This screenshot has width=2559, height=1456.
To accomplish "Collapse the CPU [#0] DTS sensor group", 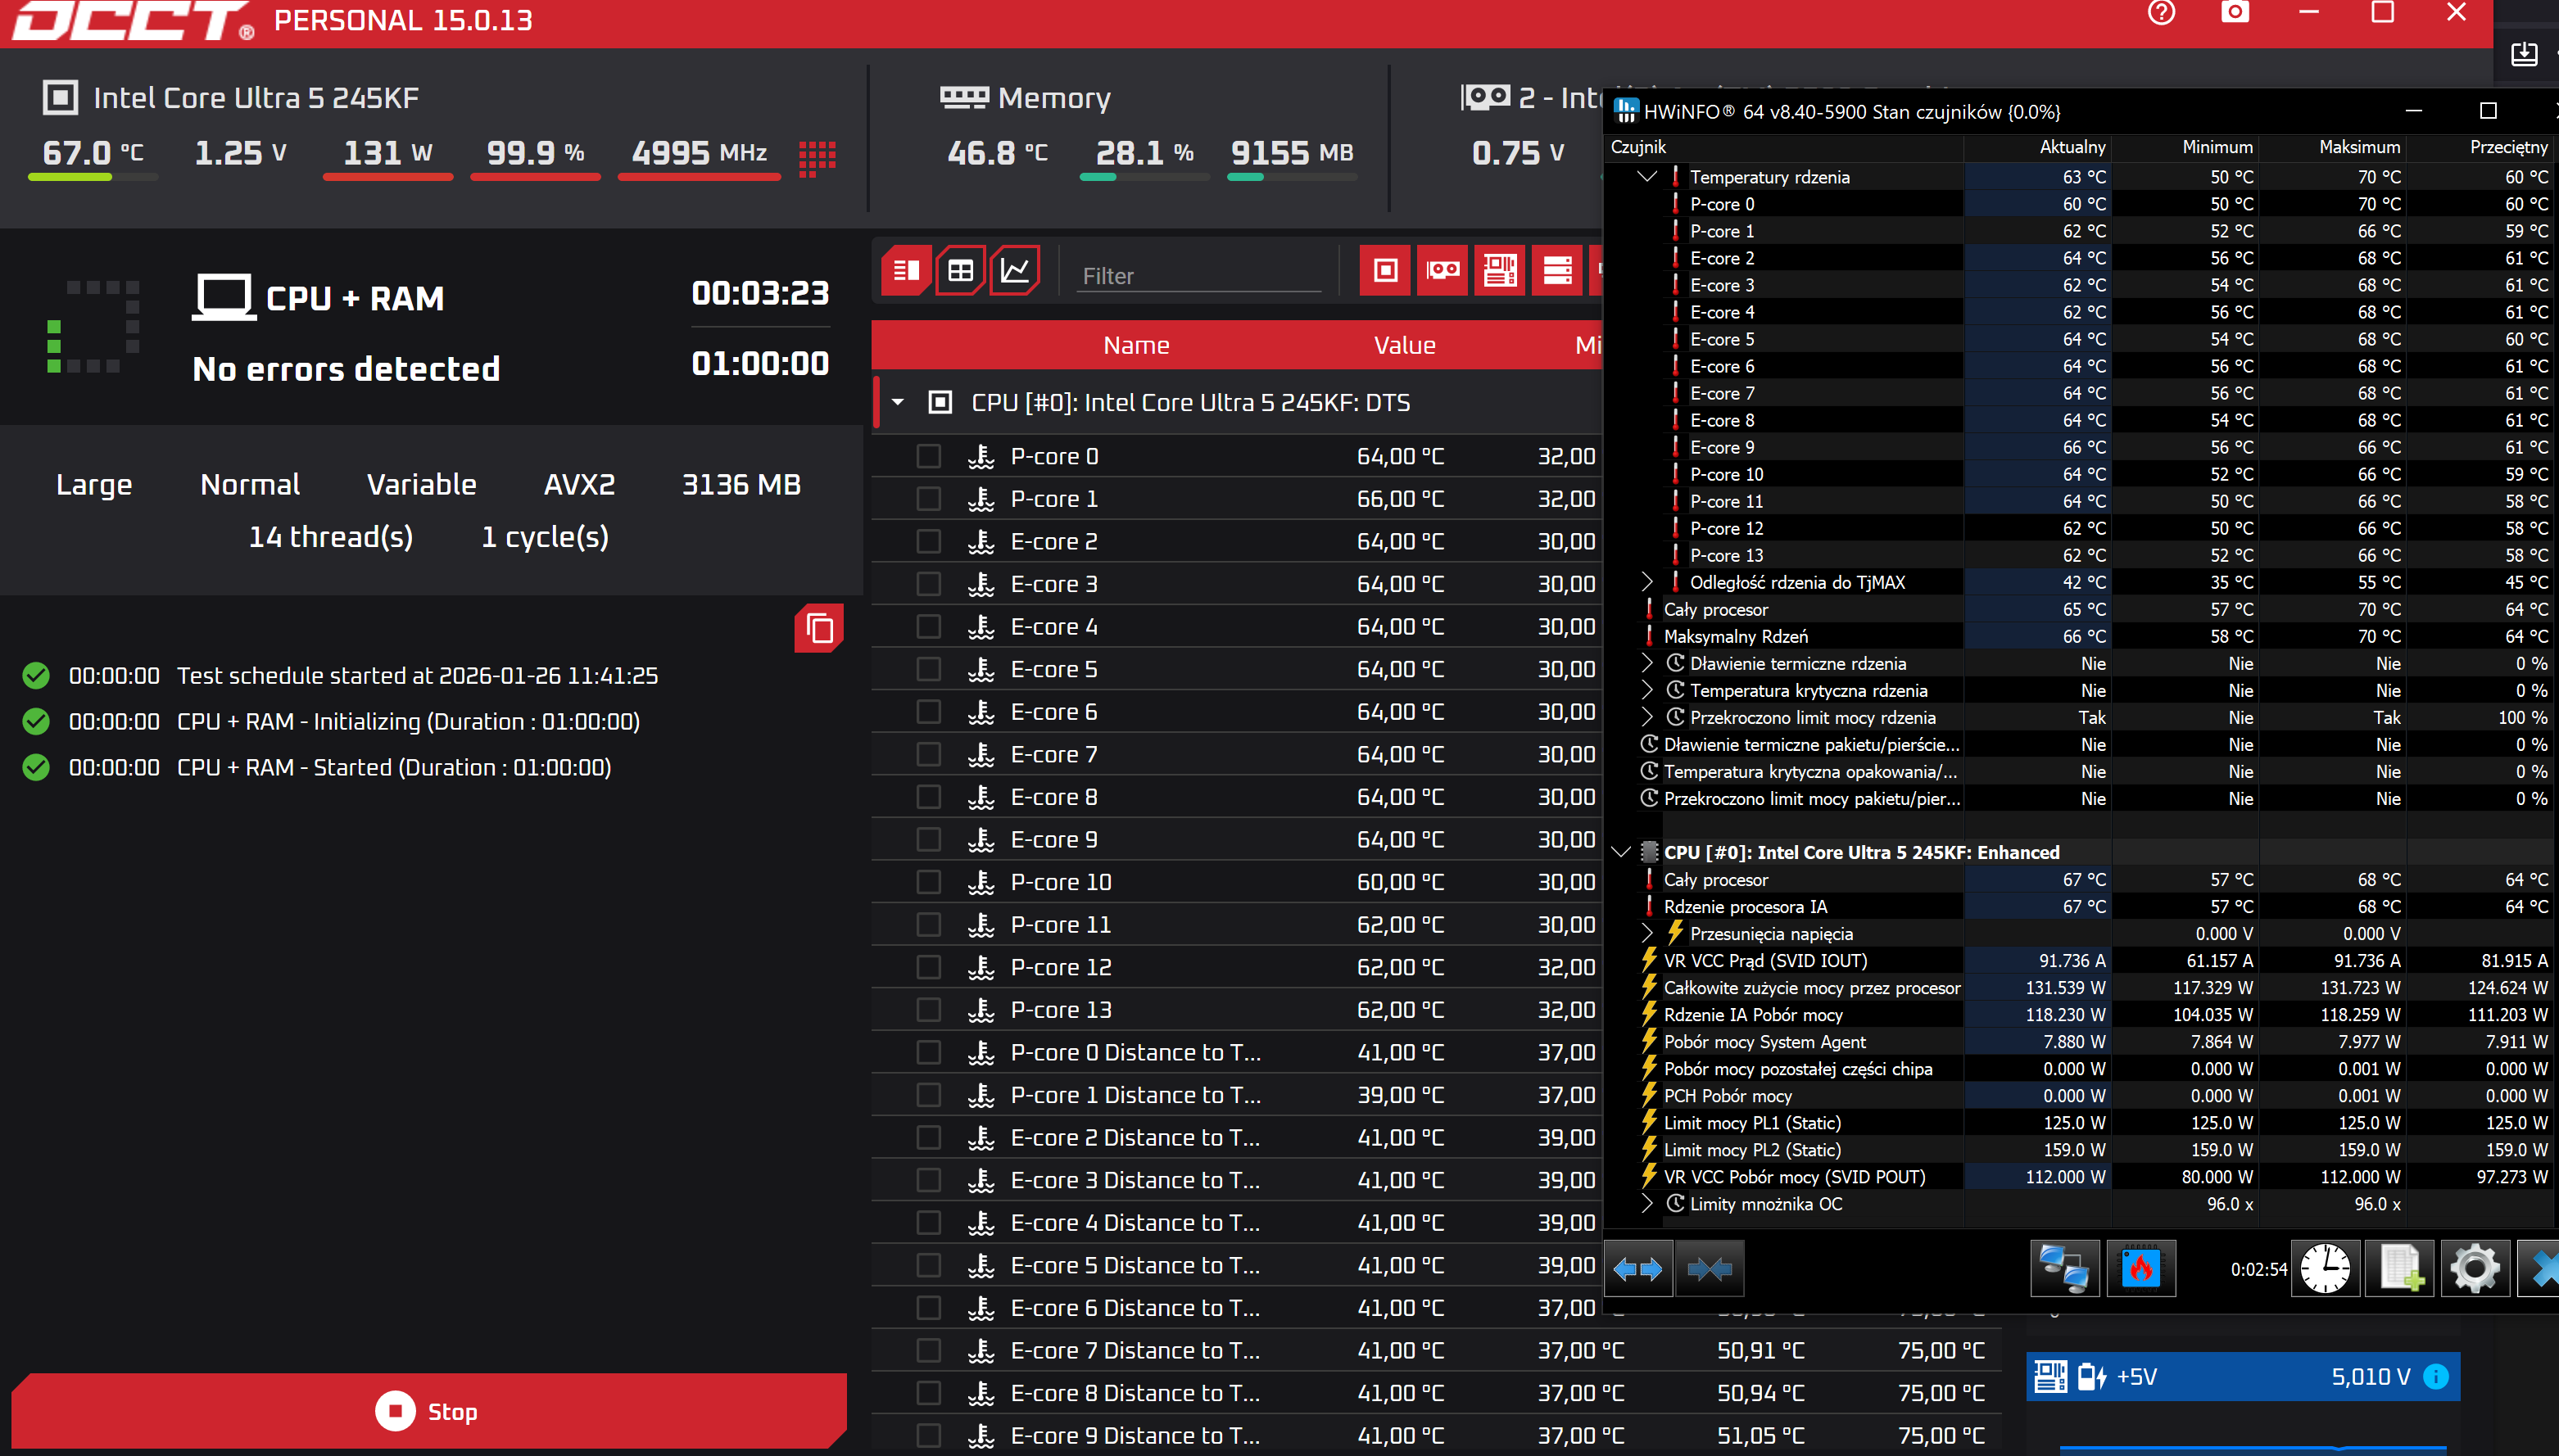I will (x=898, y=402).
